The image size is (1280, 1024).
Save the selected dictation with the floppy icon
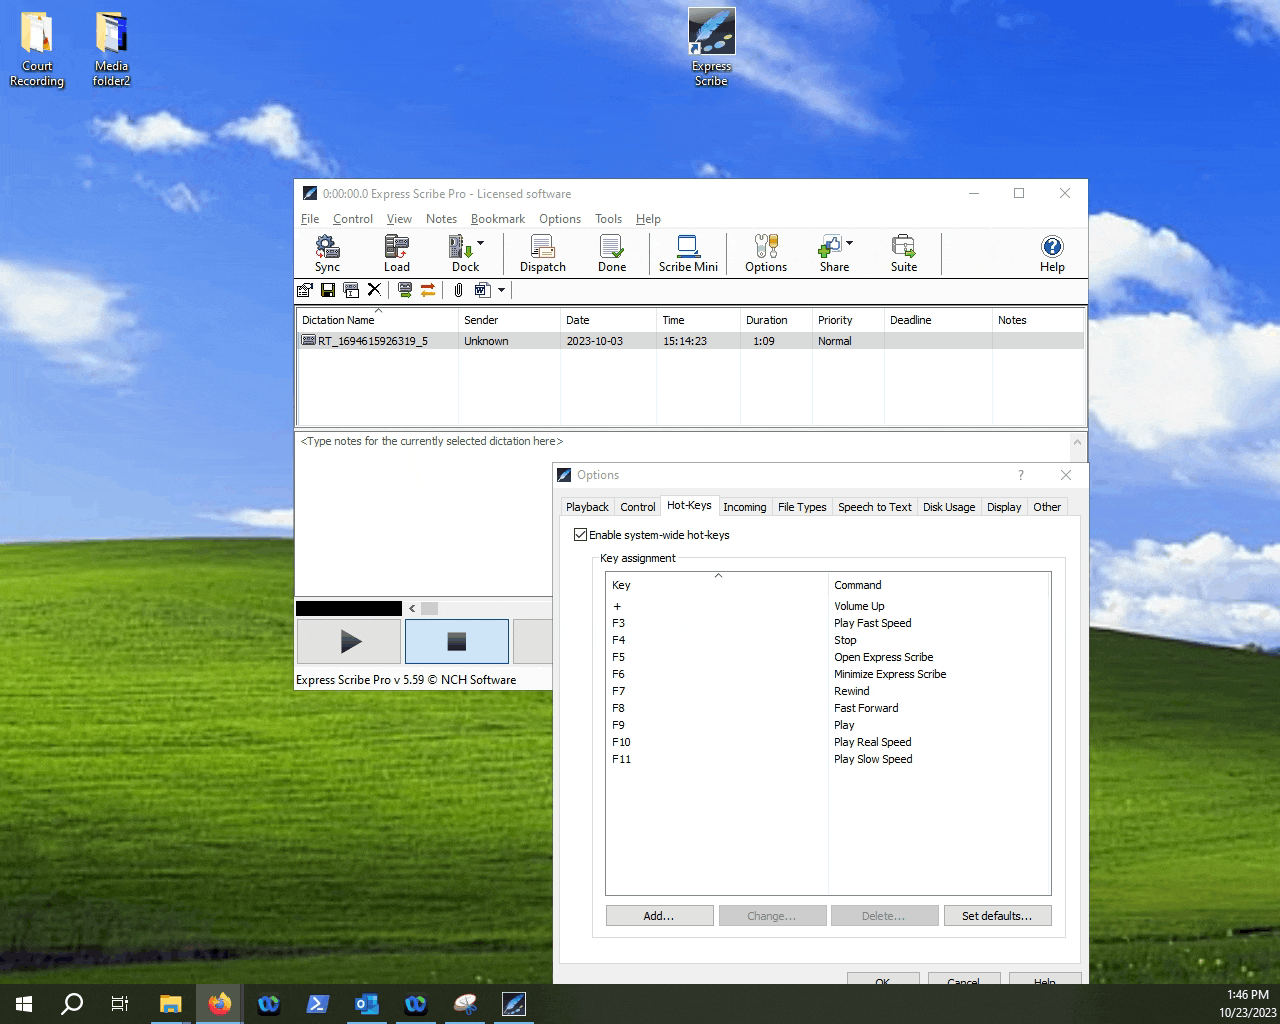(x=328, y=290)
